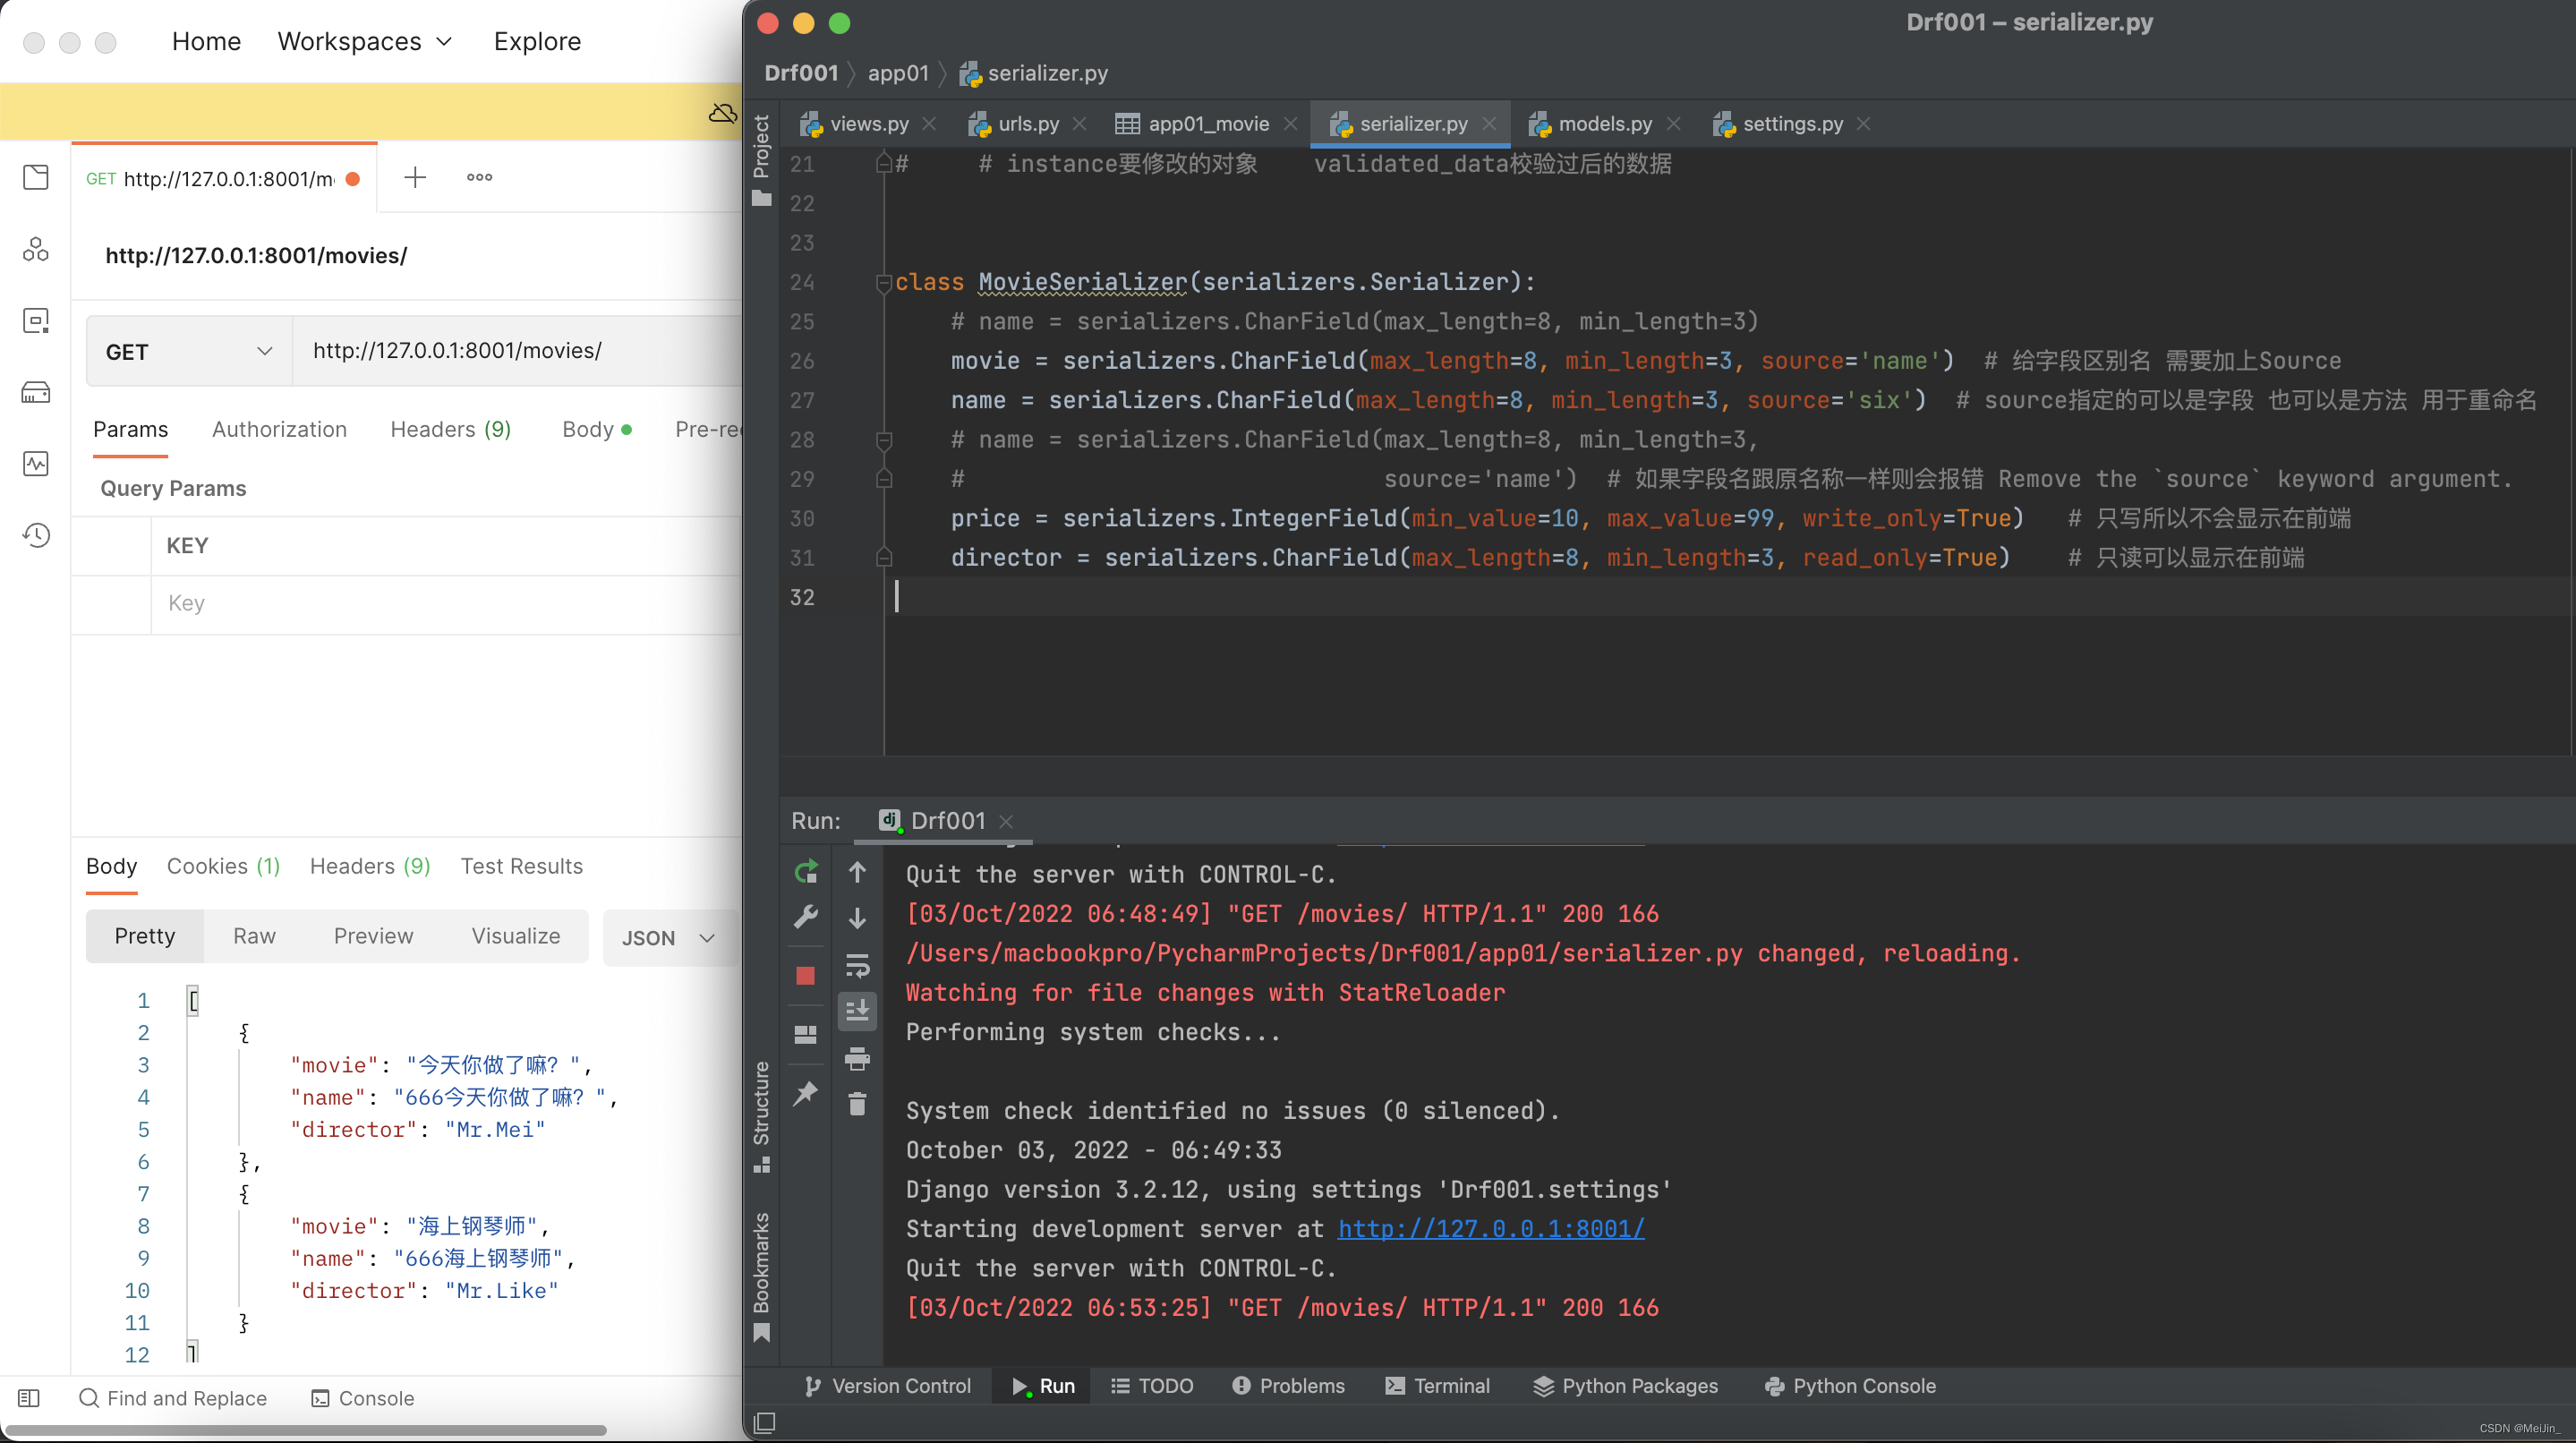
Task: Pin the Run tab
Action: pos(805,1093)
